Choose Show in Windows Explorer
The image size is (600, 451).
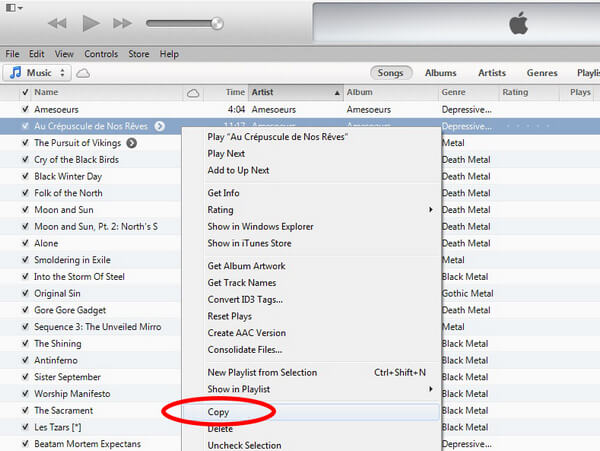pos(311,226)
